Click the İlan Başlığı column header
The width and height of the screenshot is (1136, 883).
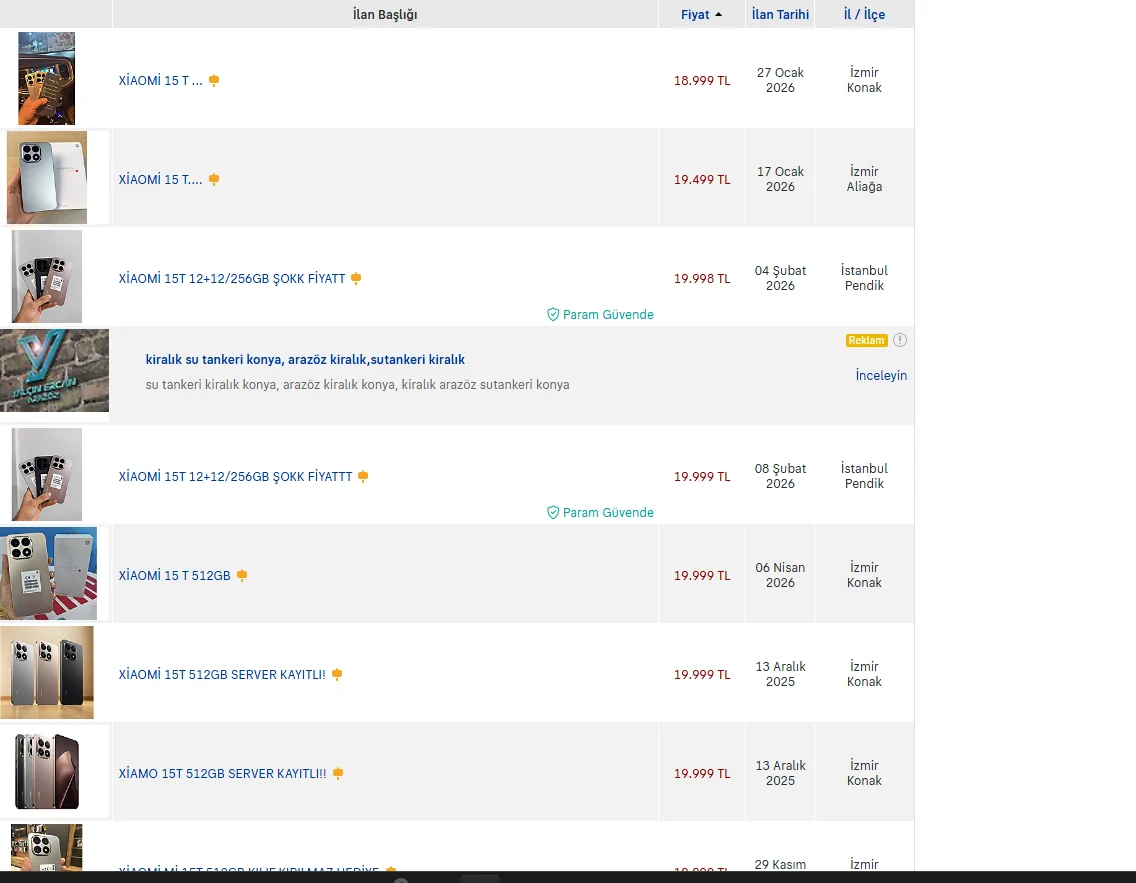(385, 14)
